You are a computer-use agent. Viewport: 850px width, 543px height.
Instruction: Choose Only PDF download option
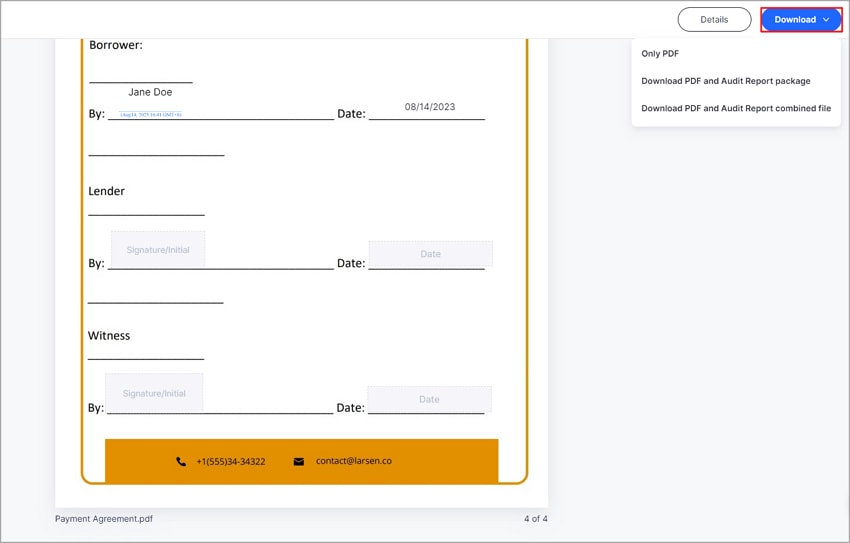660,54
